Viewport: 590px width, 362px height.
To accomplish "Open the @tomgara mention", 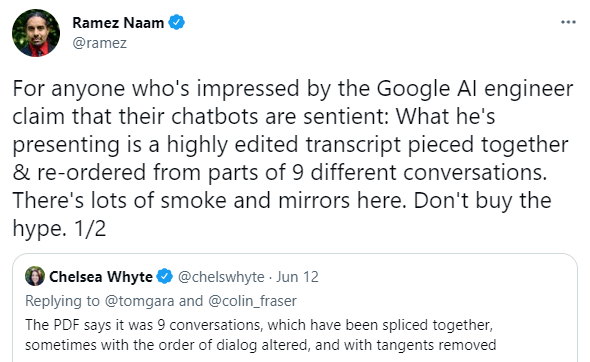I will [140, 301].
